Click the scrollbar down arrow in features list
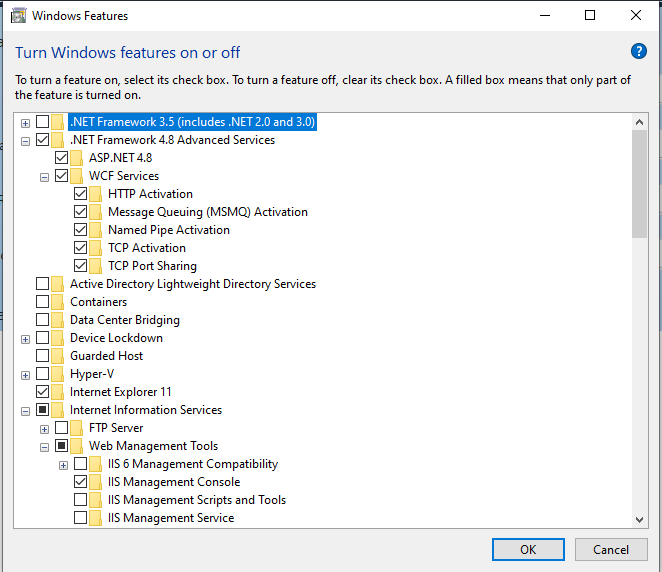 pos(640,519)
